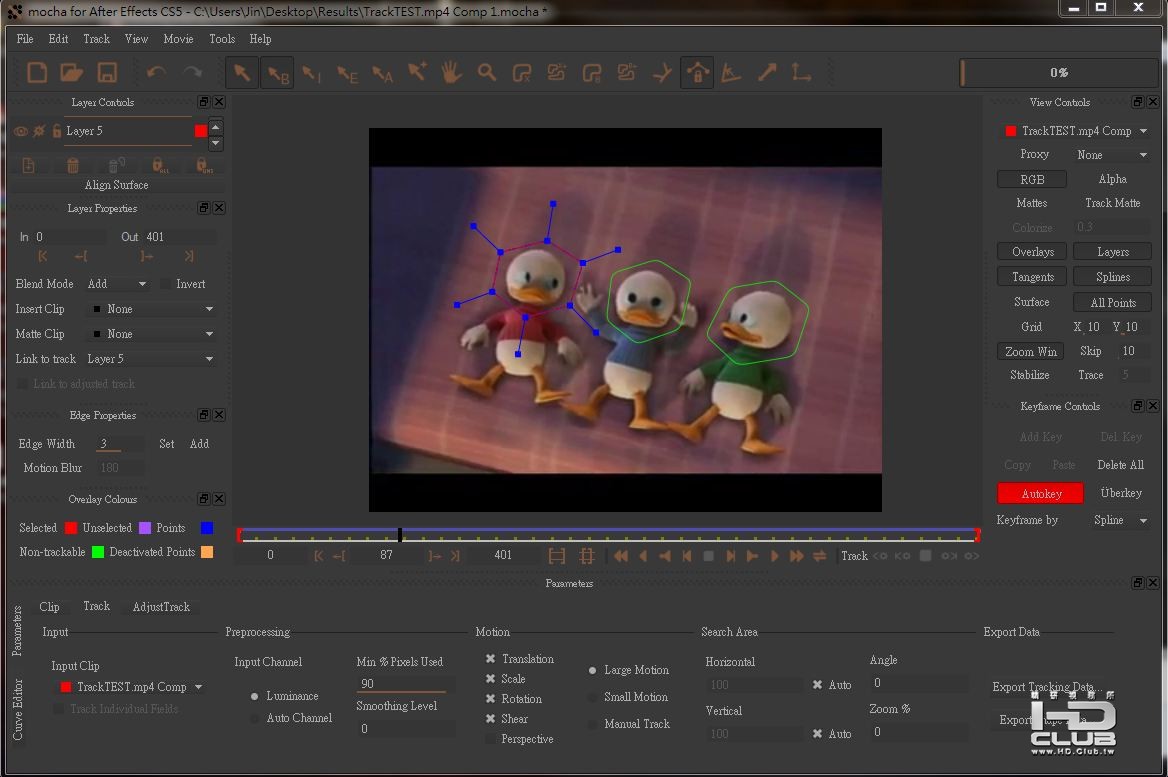Change the green Non-trackable colour swatch
The width and height of the screenshot is (1168, 777).
tap(98, 552)
